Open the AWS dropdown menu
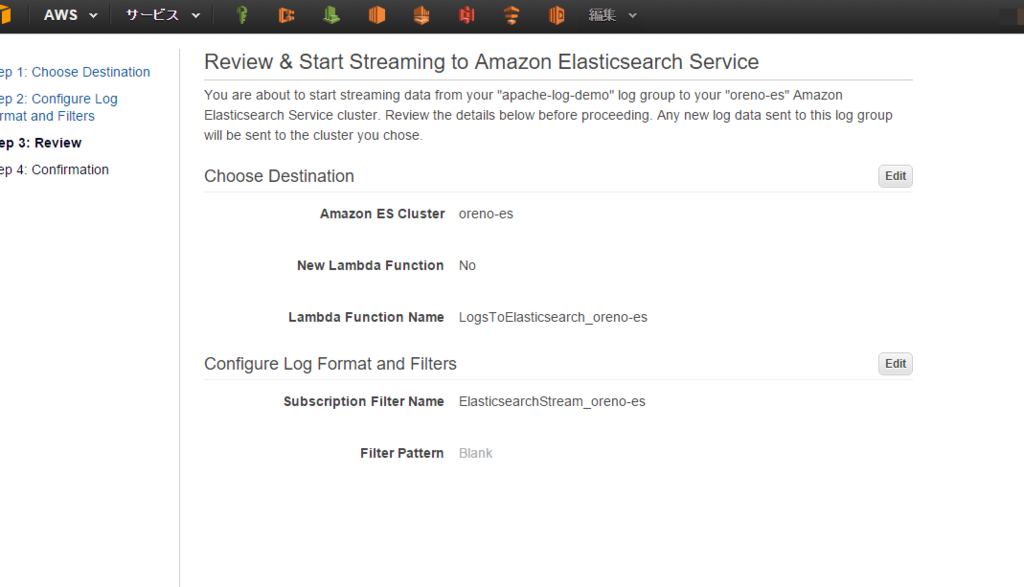Image resolution: width=1024 pixels, height=587 pixels. (x=70, y=15)
